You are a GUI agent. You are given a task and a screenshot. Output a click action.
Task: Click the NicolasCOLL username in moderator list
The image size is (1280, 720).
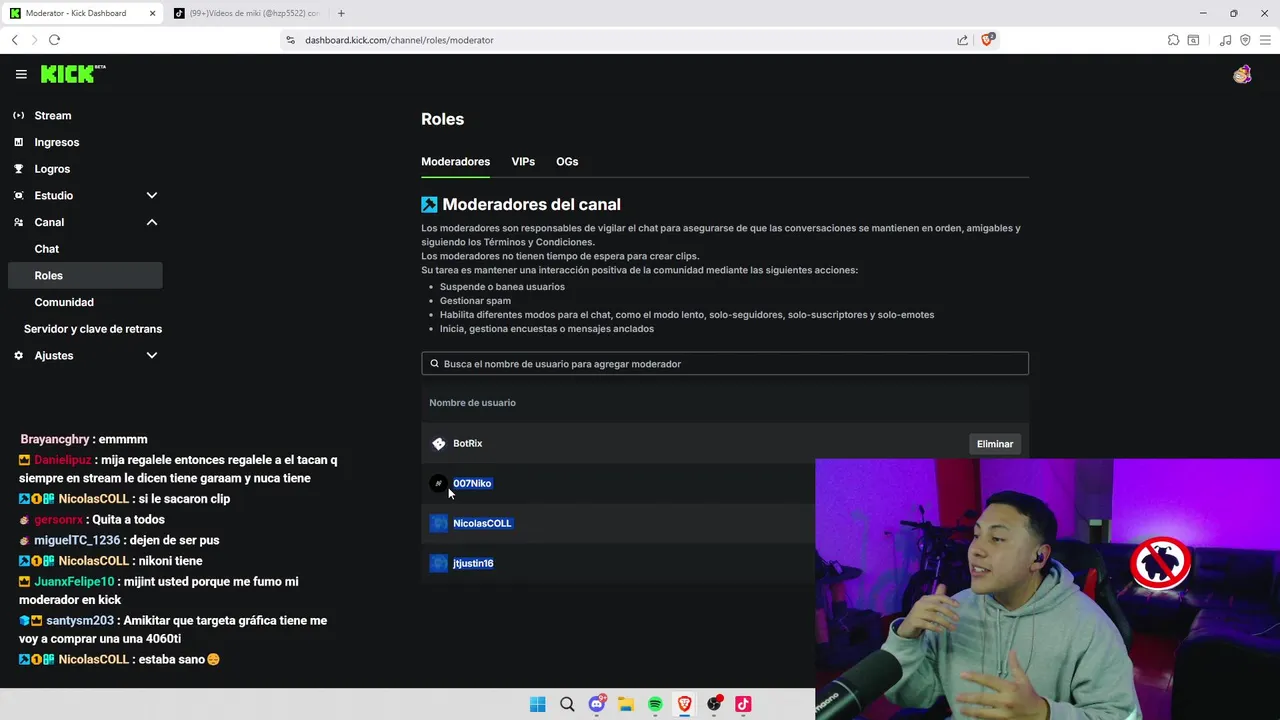click(482, 523)
